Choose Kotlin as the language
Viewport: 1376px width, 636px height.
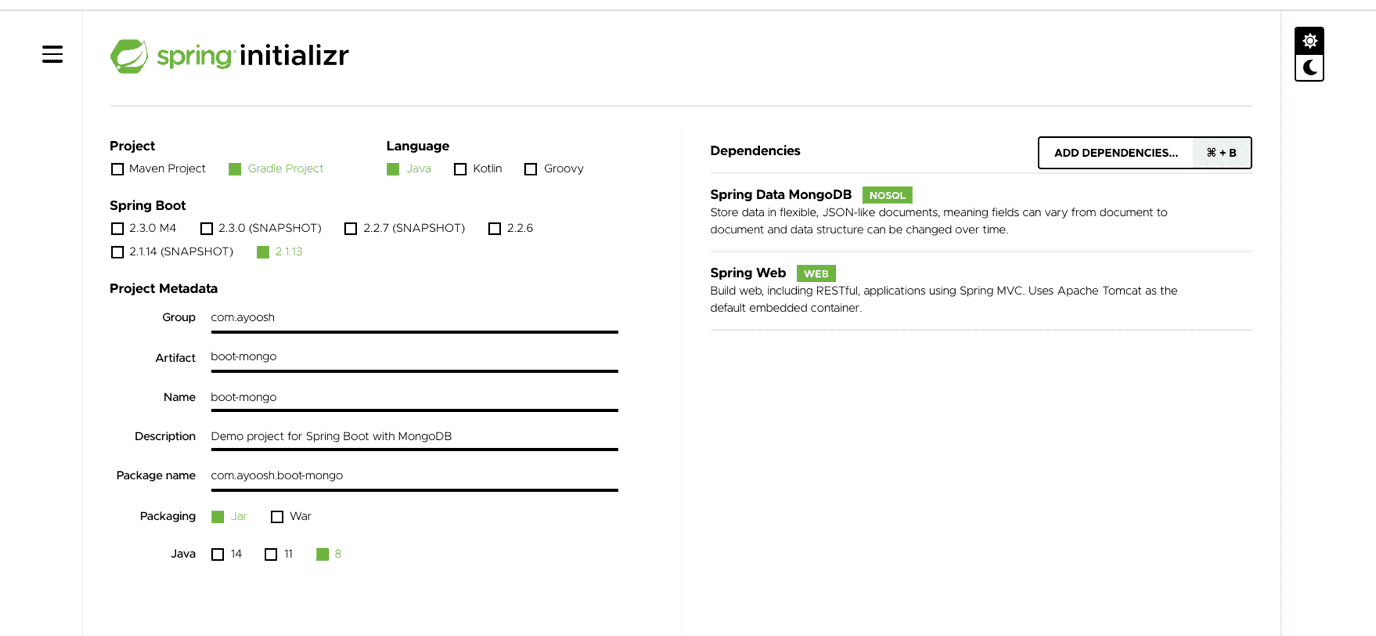(460, 169)
